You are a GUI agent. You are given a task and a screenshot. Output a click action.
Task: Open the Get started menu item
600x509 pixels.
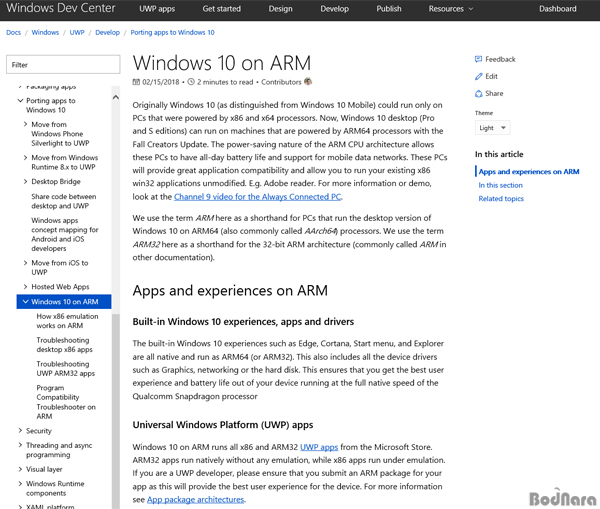click(222, 9)
